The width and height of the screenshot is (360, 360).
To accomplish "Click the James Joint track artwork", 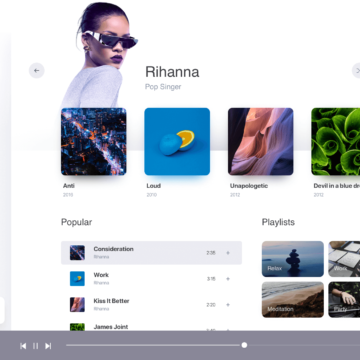I will coord(77,327).
